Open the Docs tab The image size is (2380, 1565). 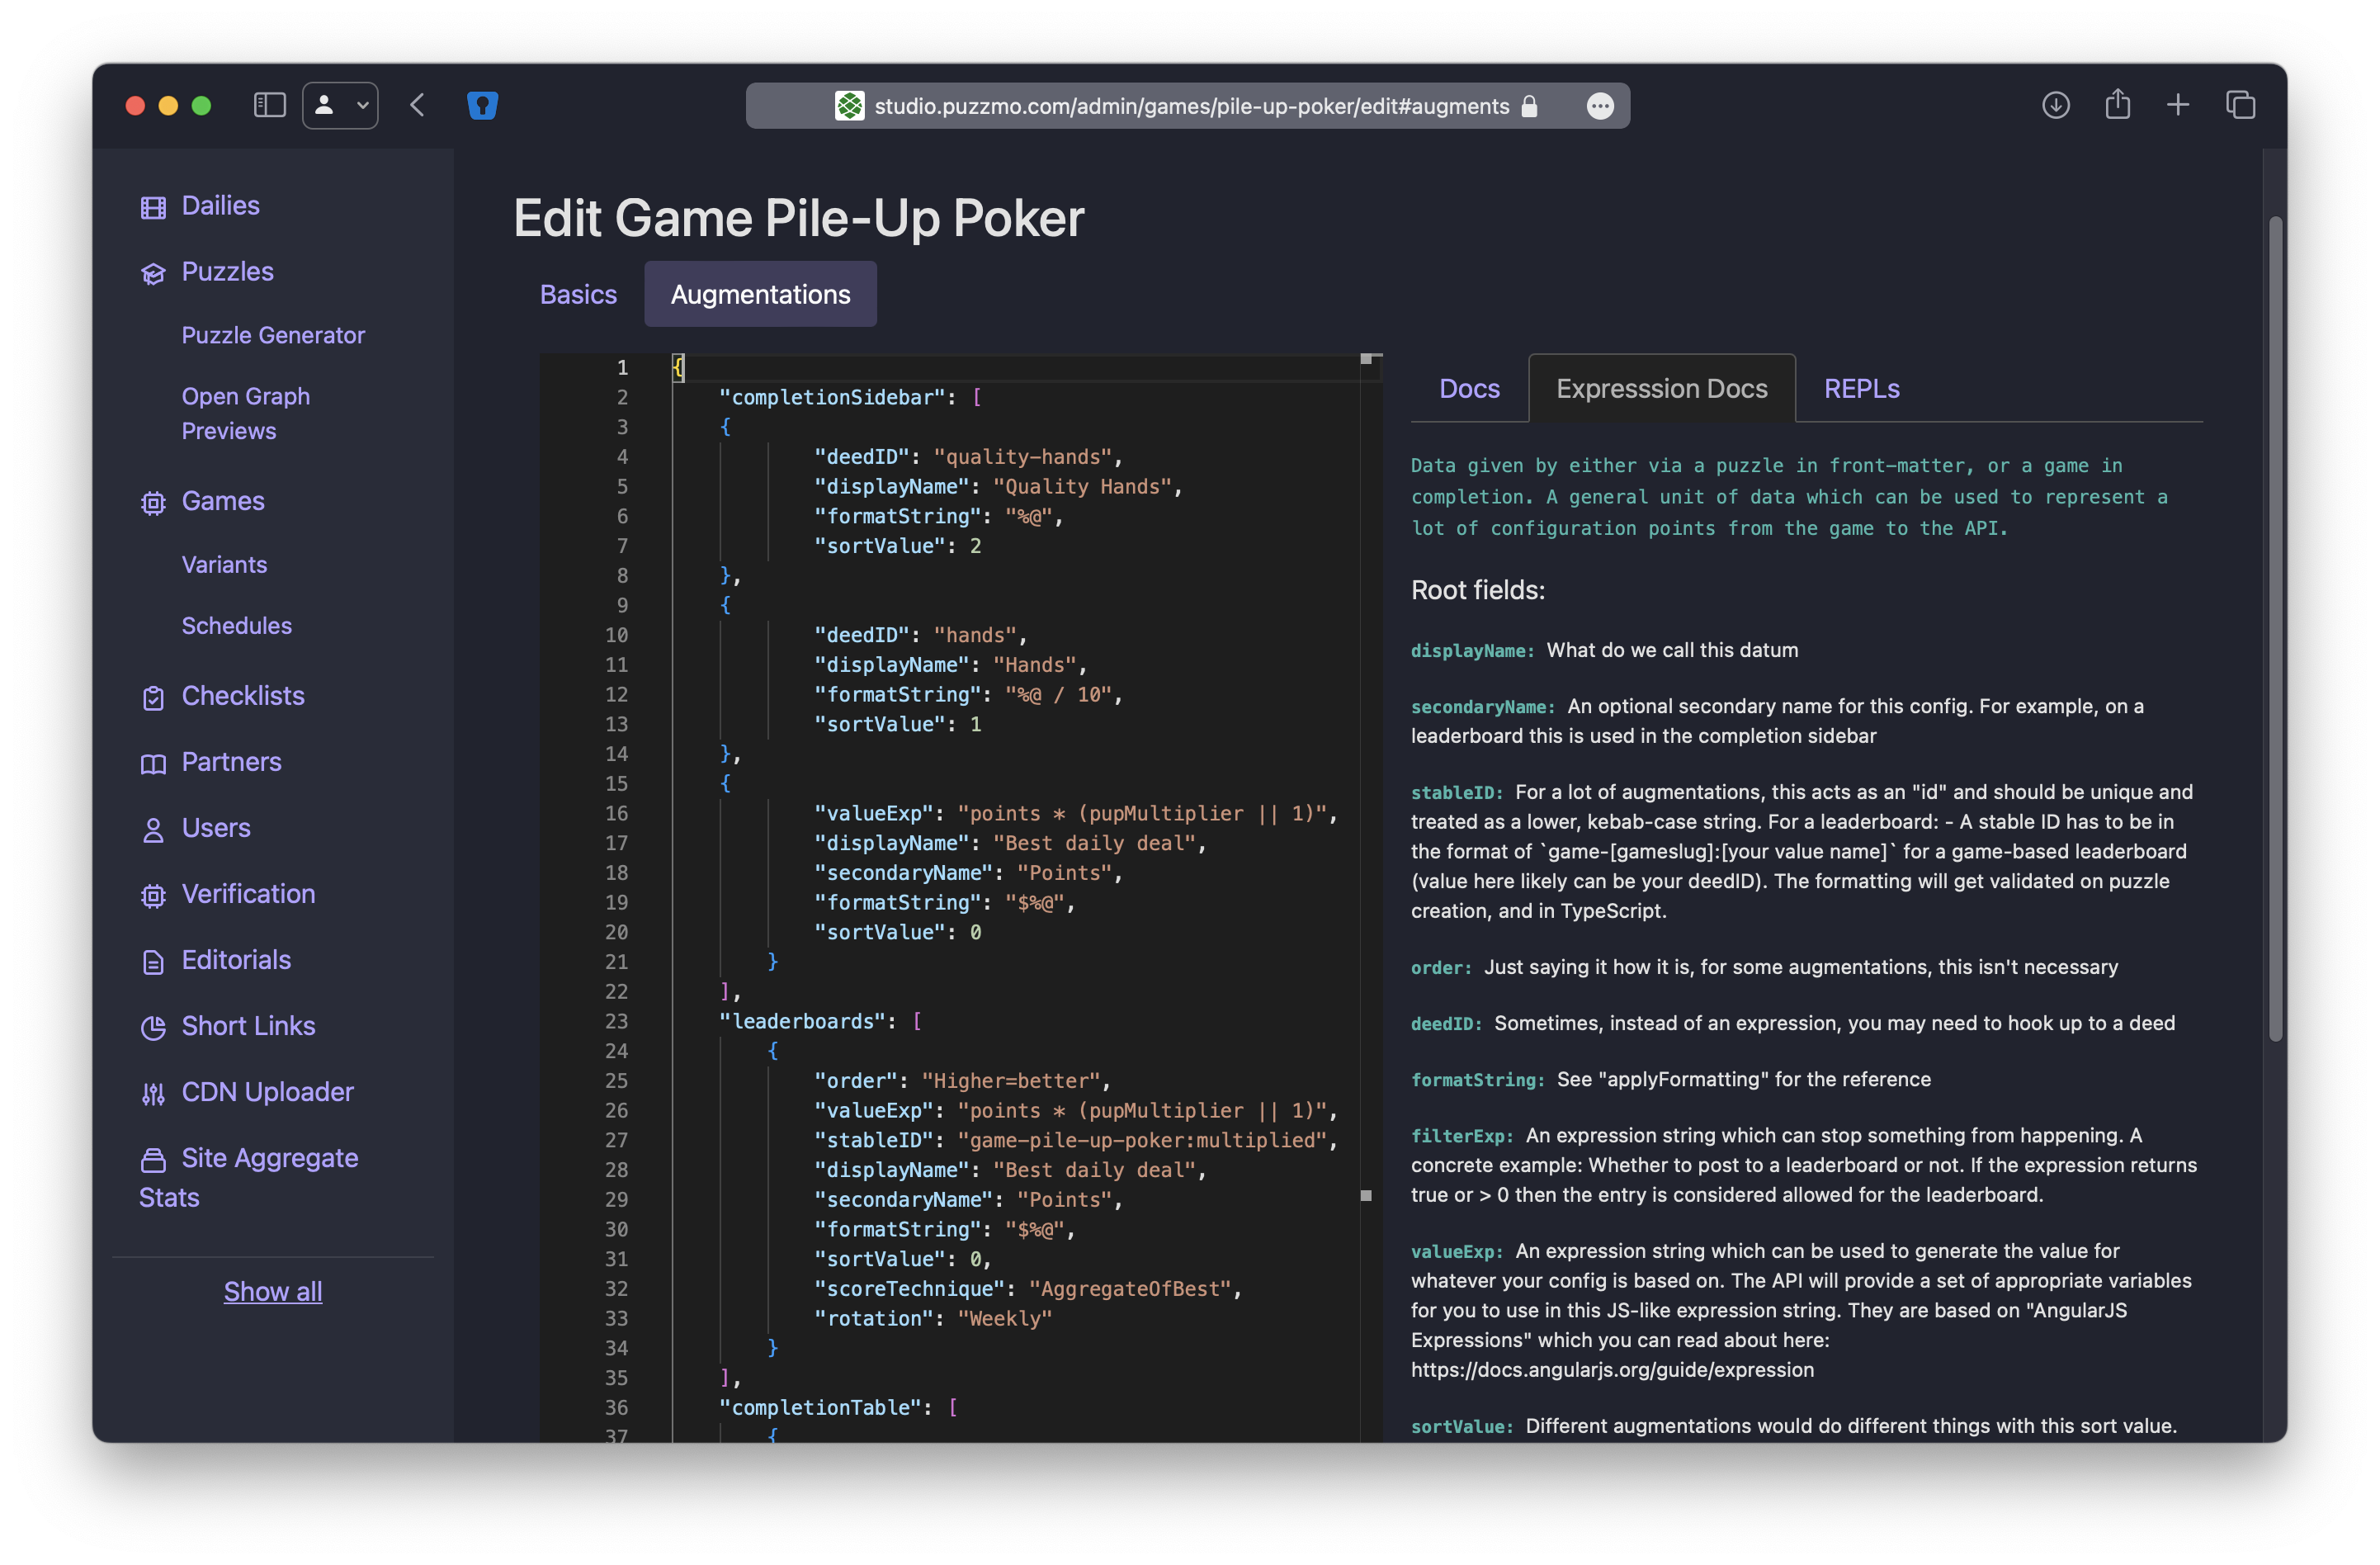pos(1468,388)
